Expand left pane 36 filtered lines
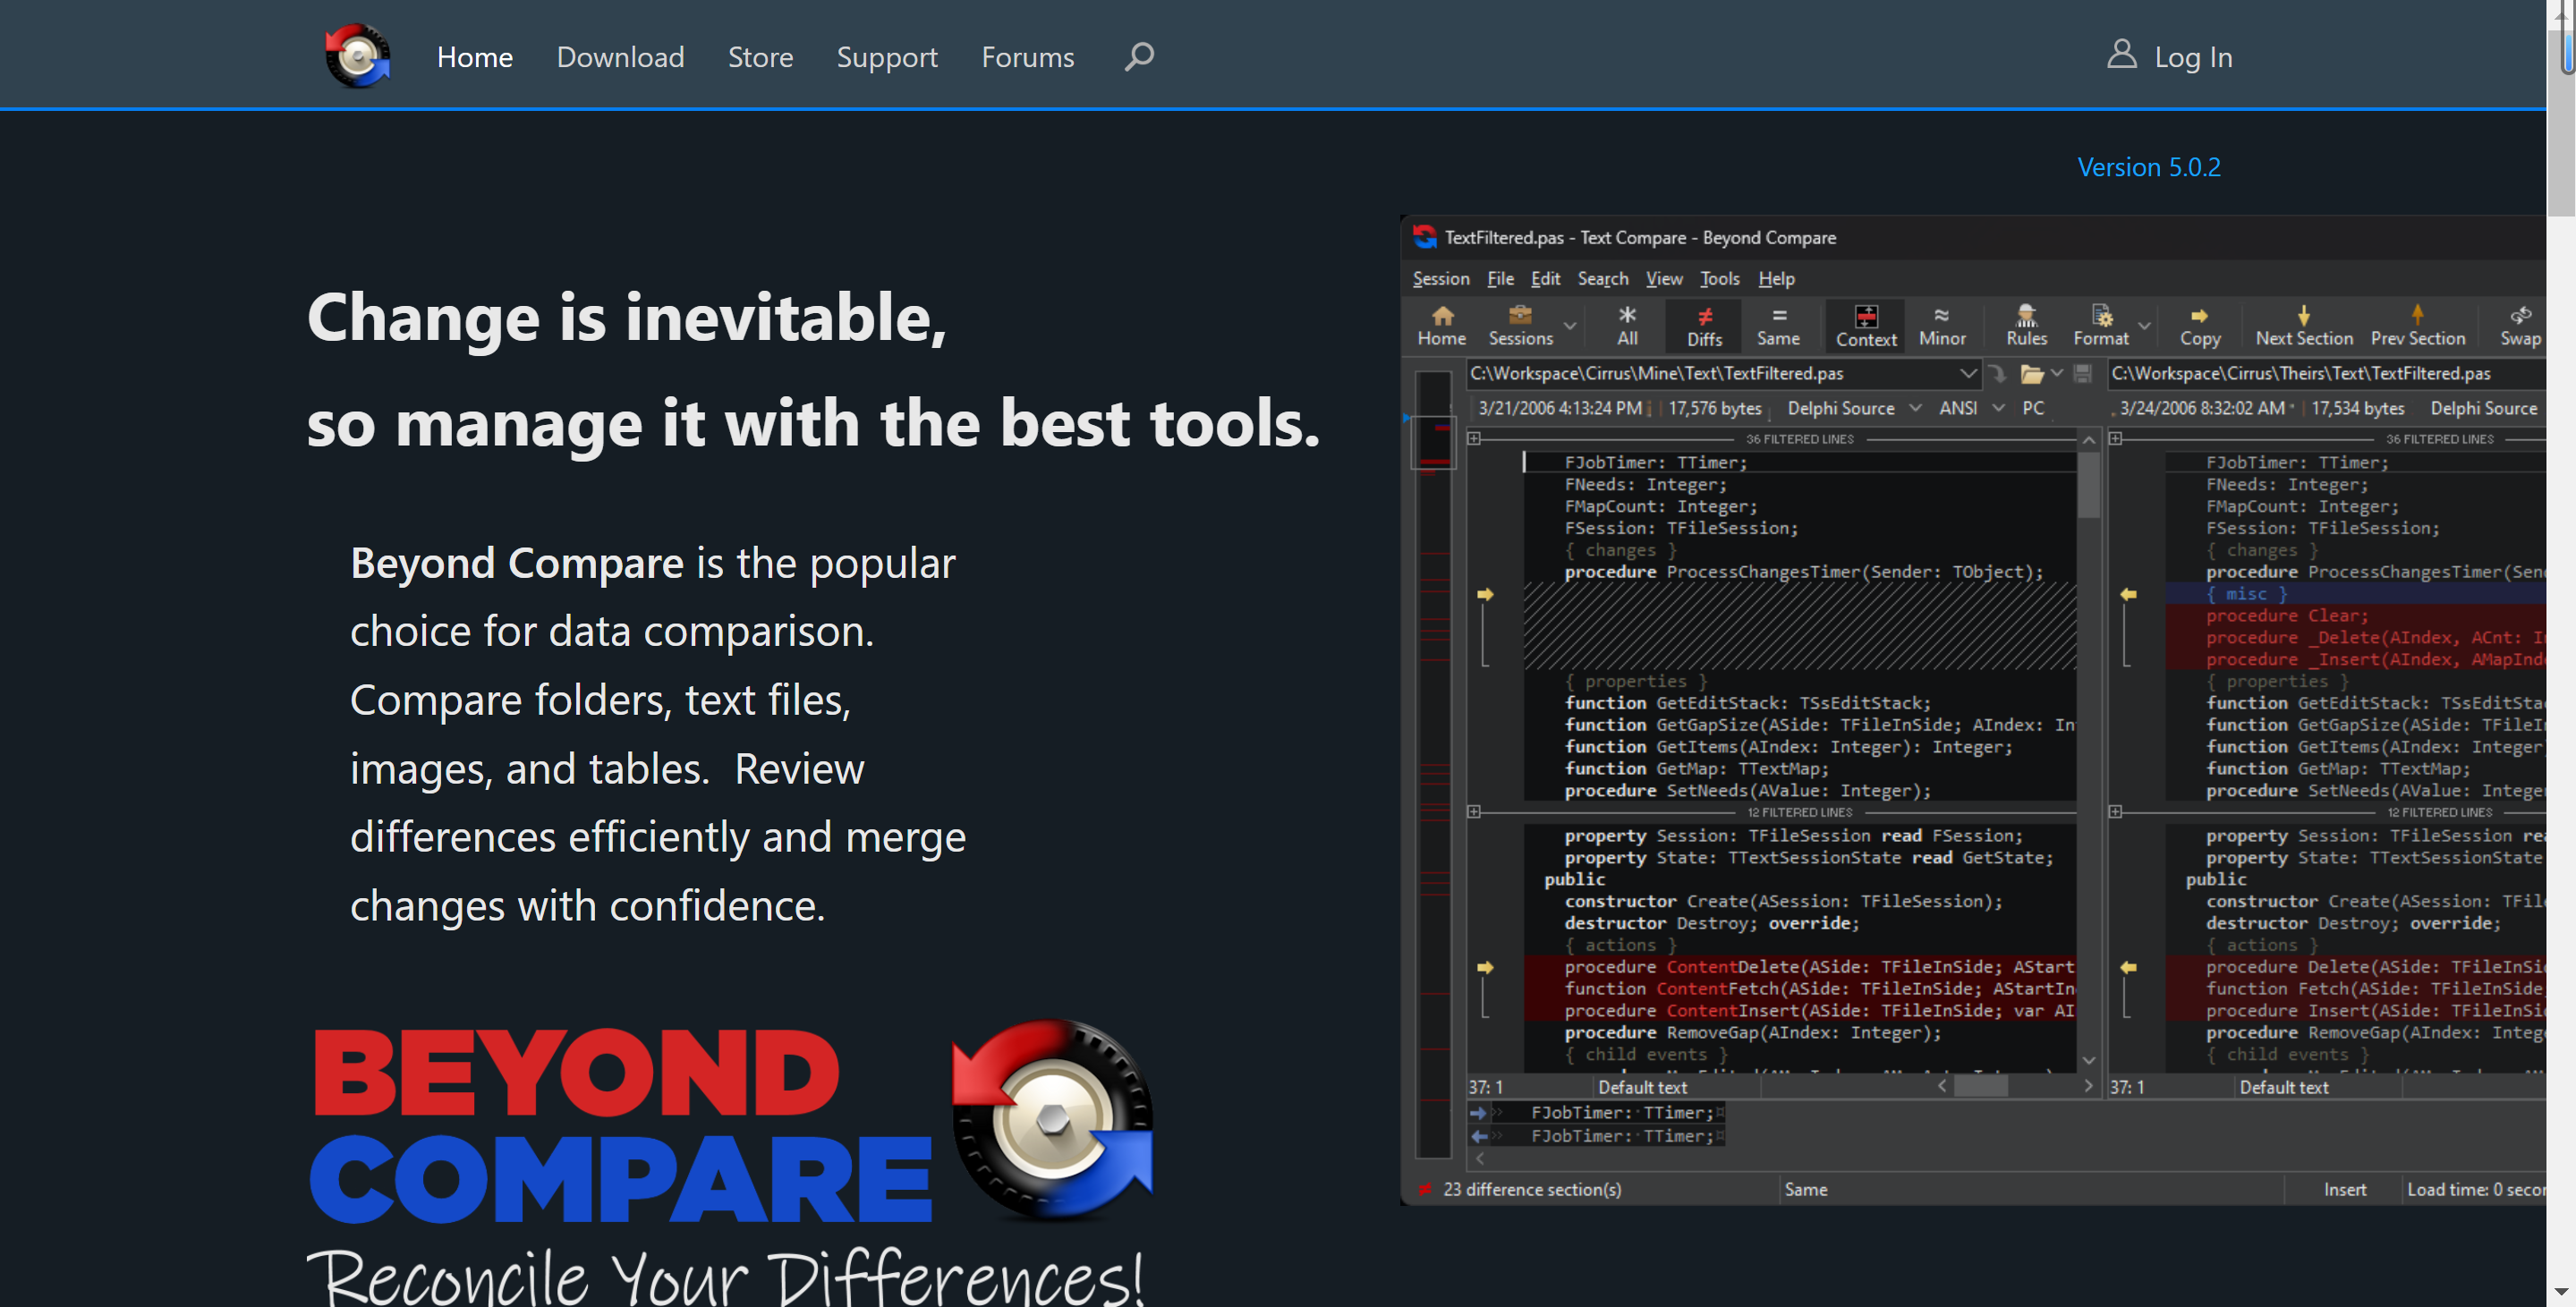2576x1307 pixels. (1474, 438)
